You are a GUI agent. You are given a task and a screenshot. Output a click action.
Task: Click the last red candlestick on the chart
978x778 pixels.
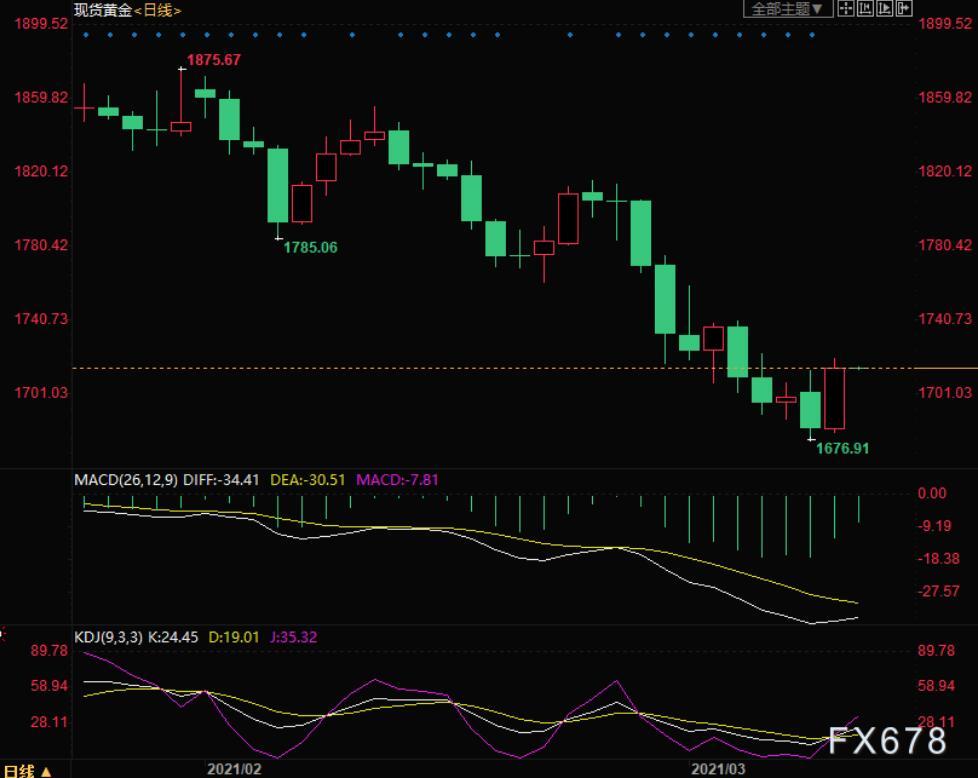[x=834, y=398]
